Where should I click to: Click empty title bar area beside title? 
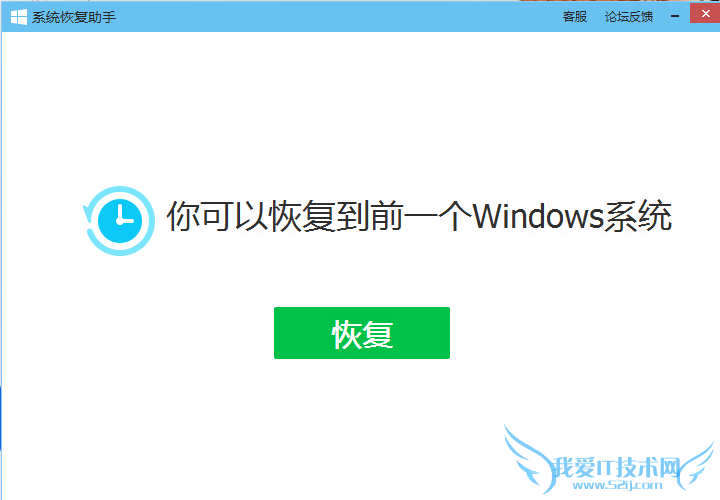click(x=335, y=17)
